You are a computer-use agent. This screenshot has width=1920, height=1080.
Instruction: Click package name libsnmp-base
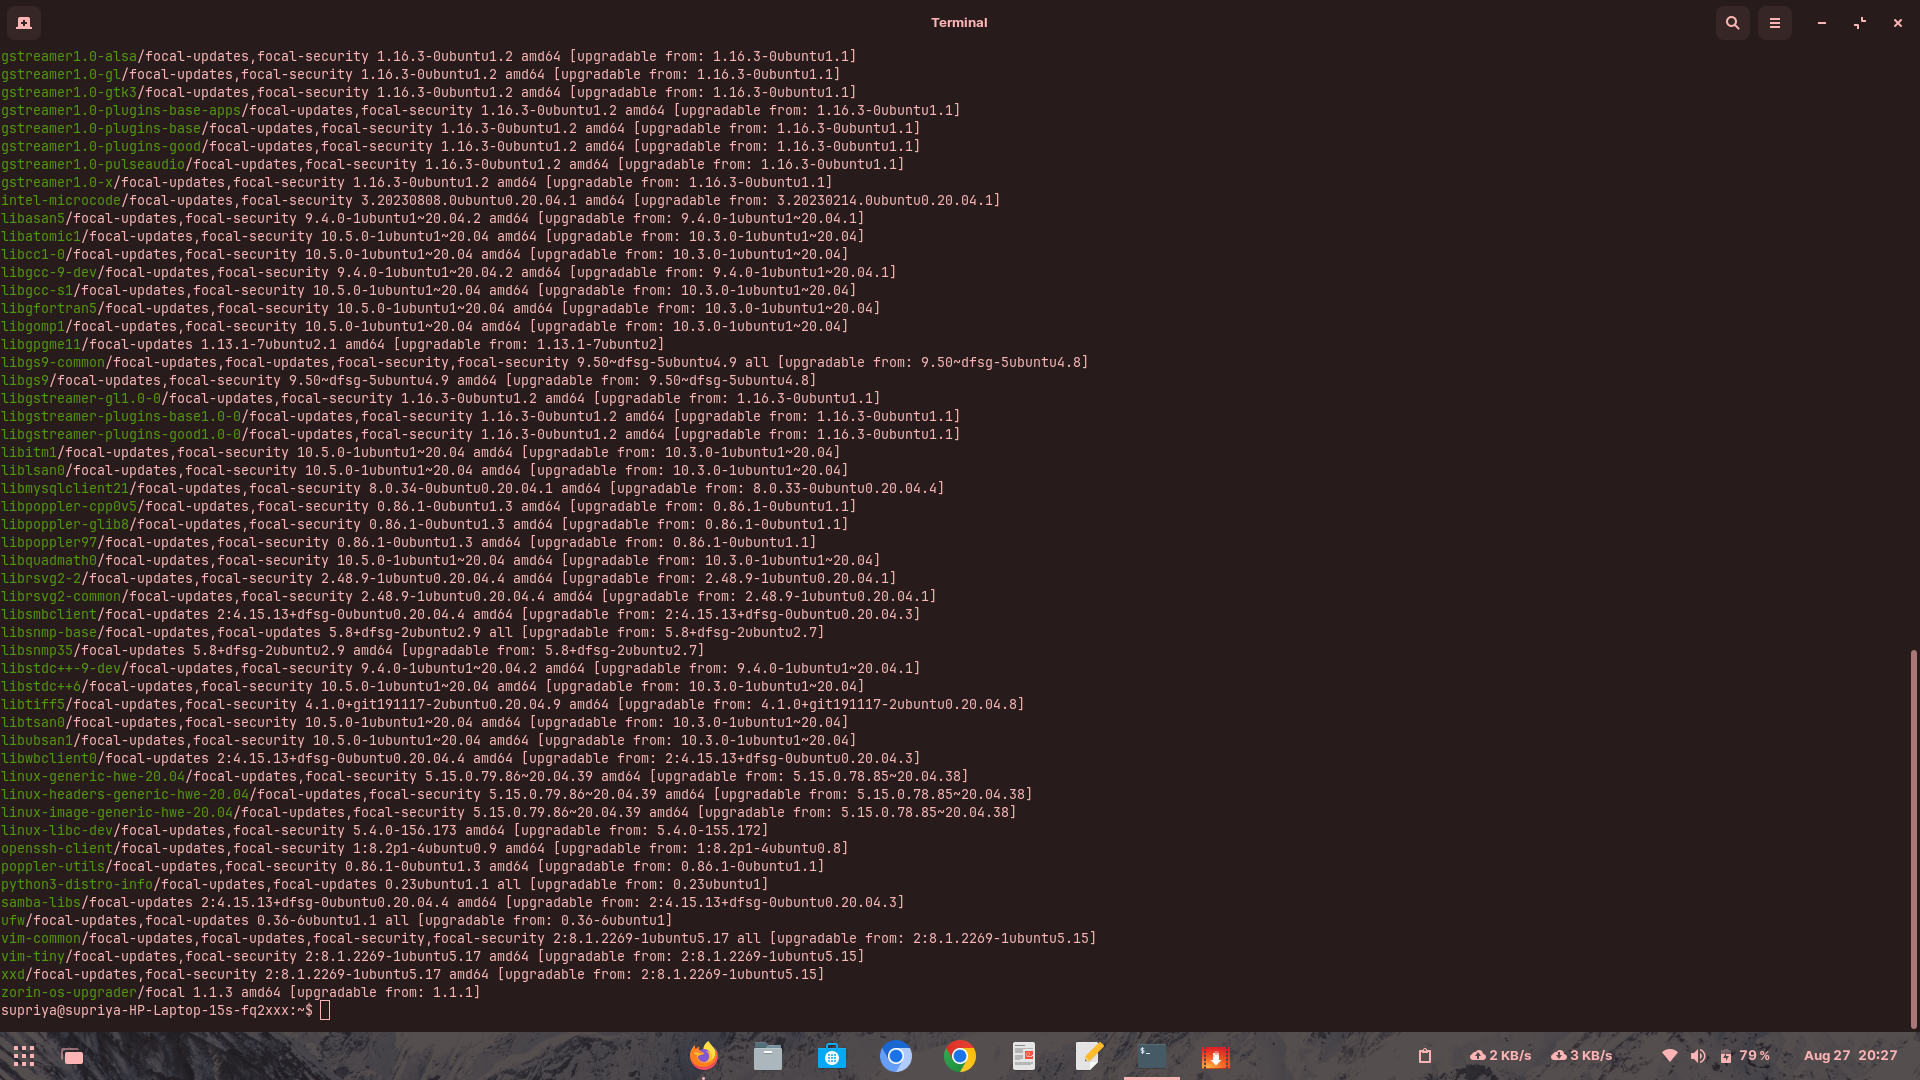(49, 633)
